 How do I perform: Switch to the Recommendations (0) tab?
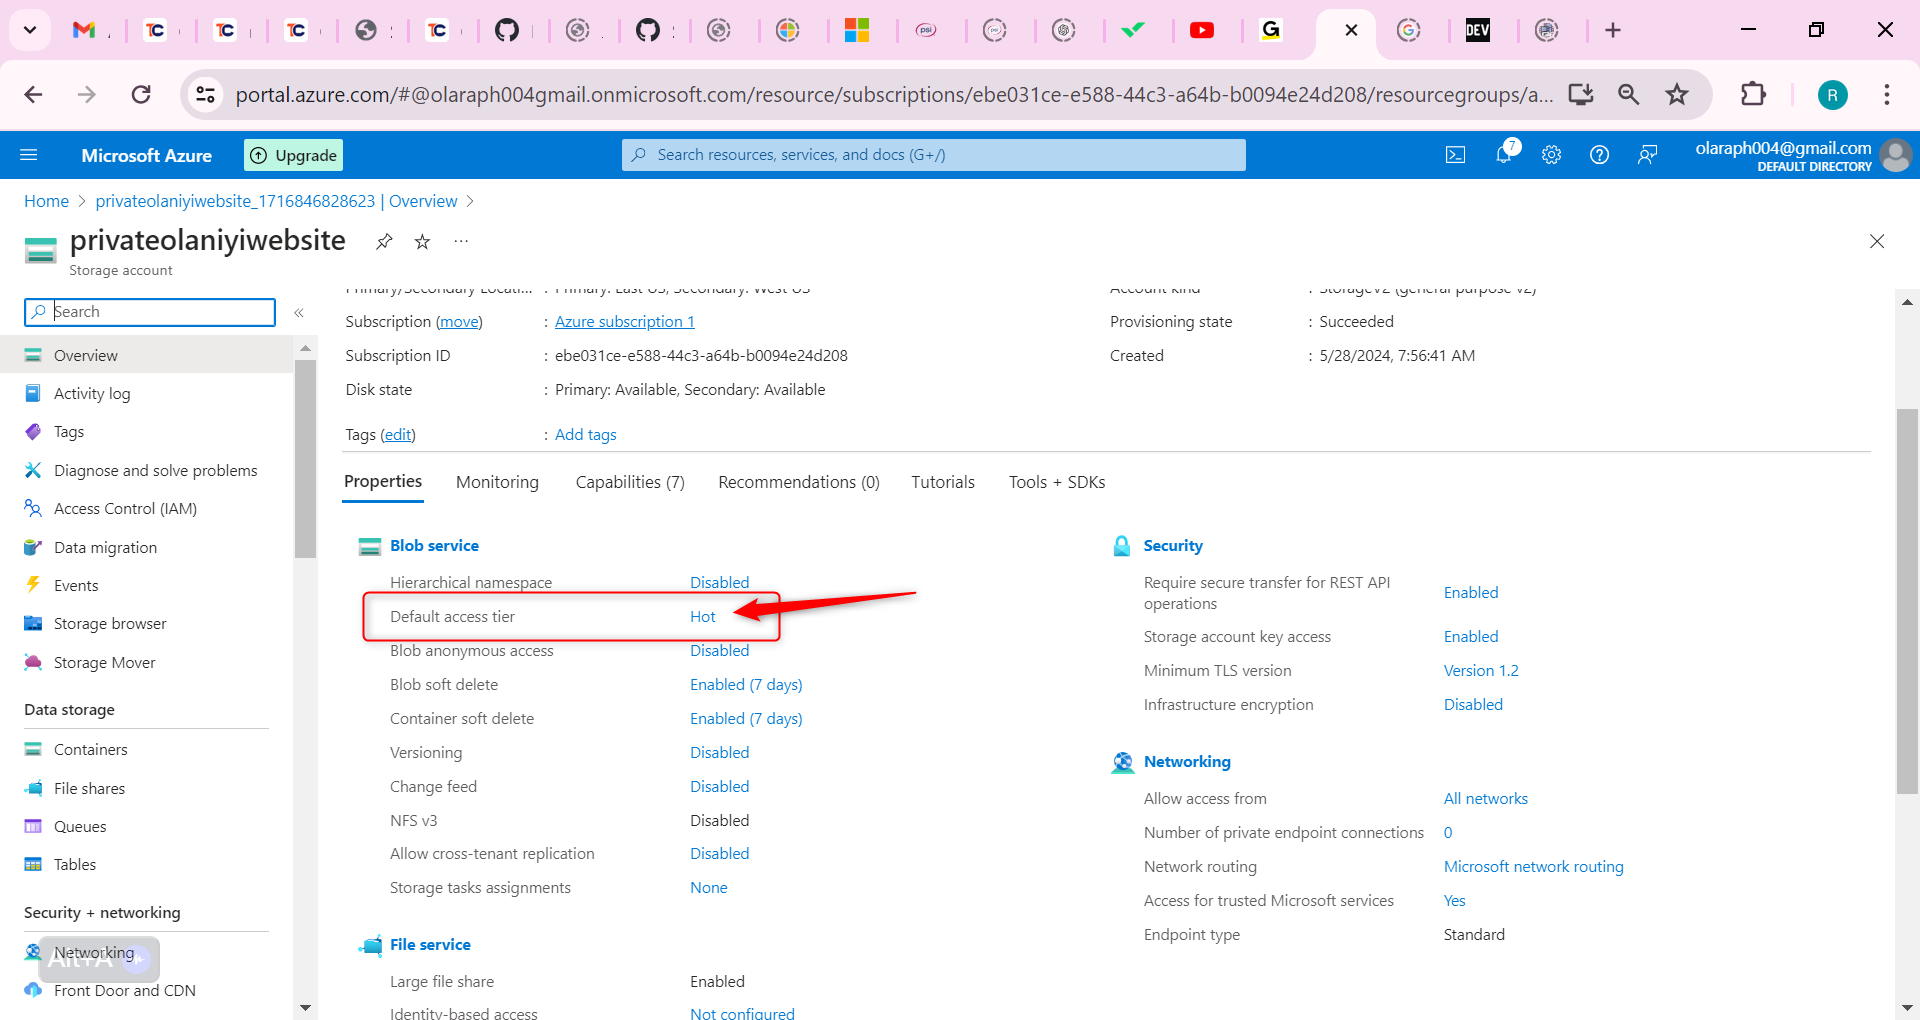799,482
